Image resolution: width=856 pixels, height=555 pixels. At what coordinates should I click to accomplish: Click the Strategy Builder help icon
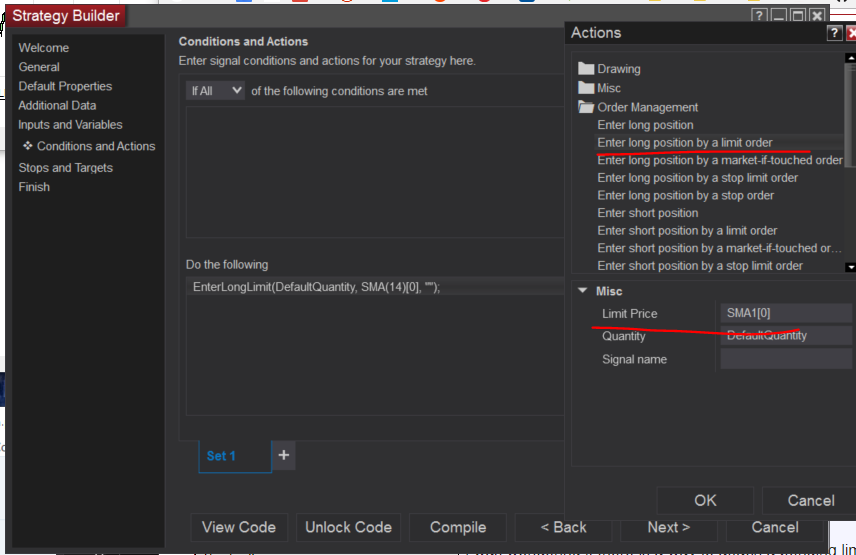[761, 16]
